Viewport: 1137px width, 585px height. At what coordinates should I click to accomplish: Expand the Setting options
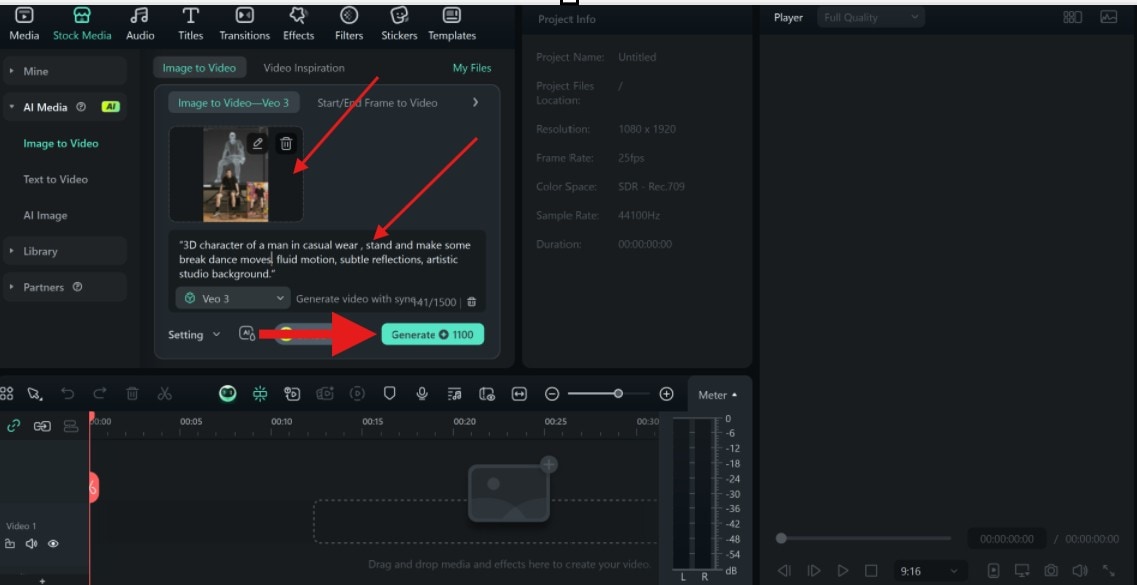(192, 334)
